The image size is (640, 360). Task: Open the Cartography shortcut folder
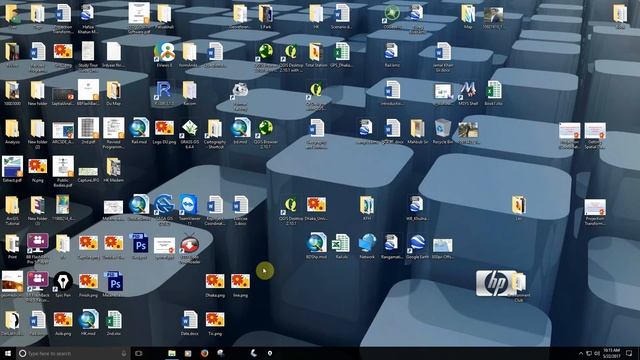(215, 129)
